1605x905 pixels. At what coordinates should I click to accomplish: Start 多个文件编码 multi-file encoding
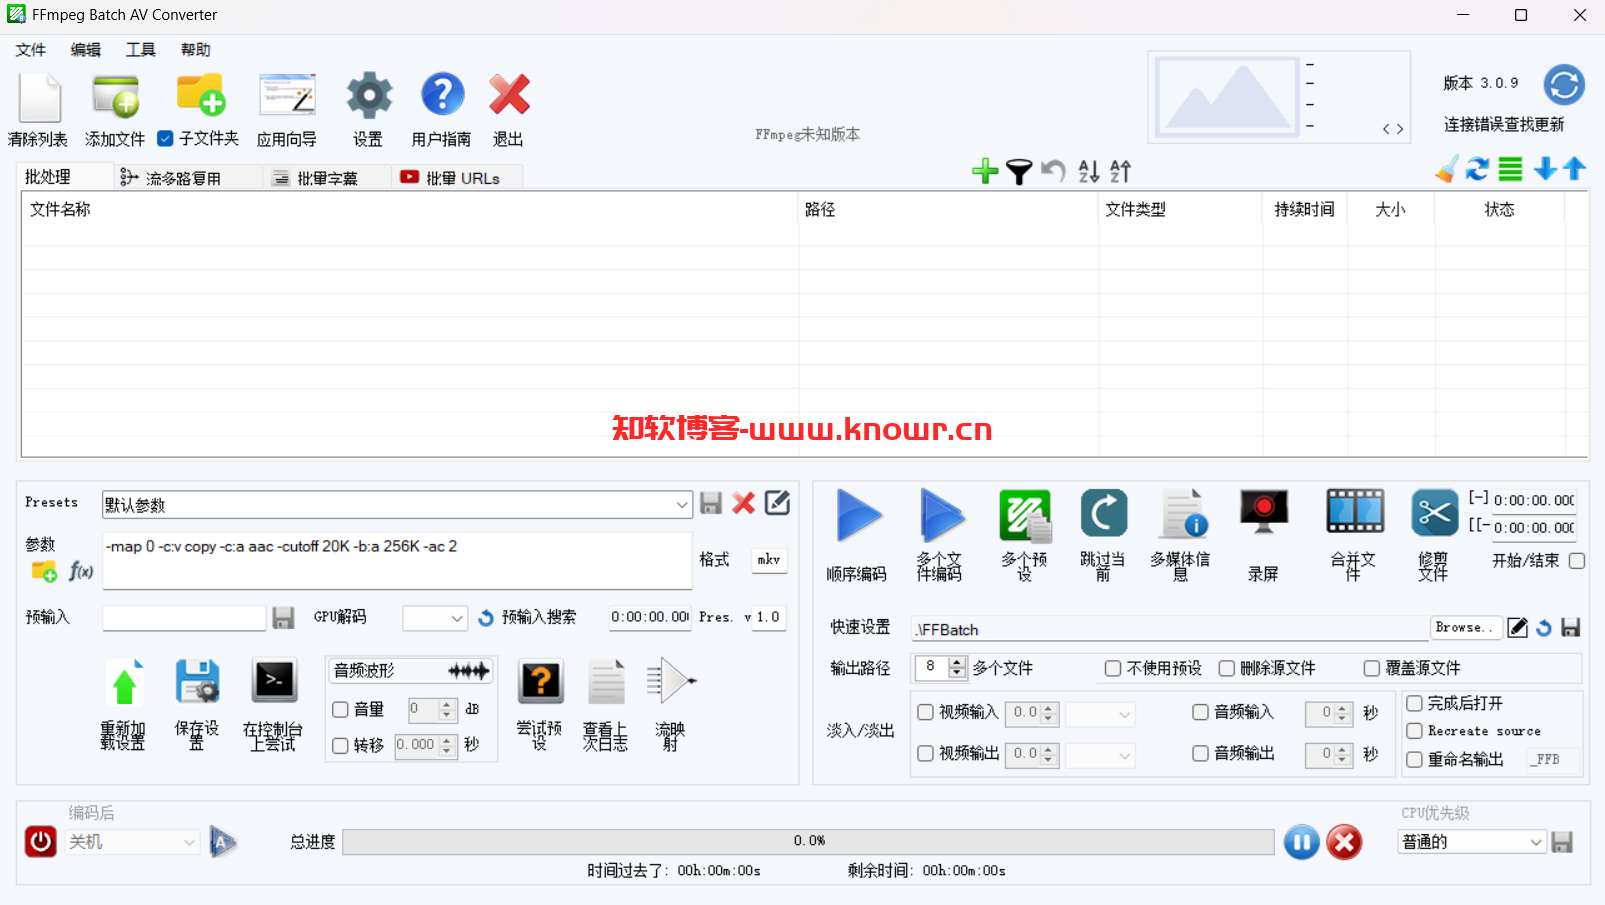tap(941, 516)
